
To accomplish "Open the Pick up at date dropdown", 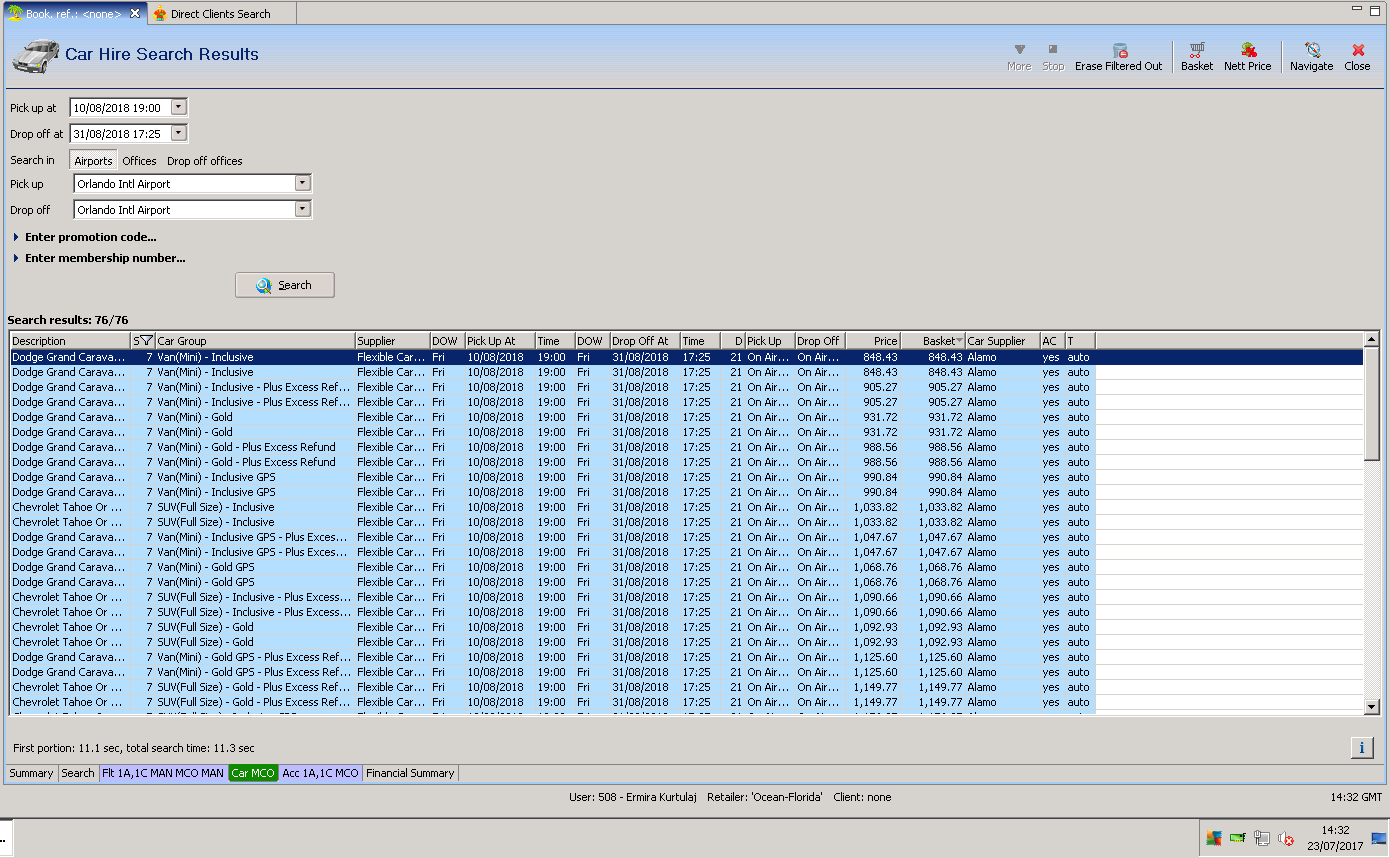I will click(178, 107).
